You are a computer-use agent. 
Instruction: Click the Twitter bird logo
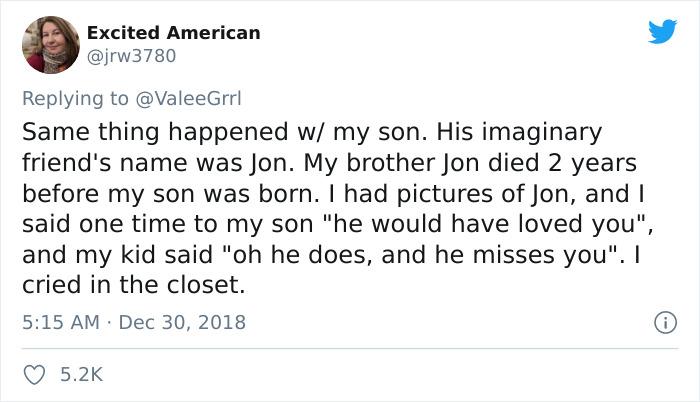click(662, 32)
